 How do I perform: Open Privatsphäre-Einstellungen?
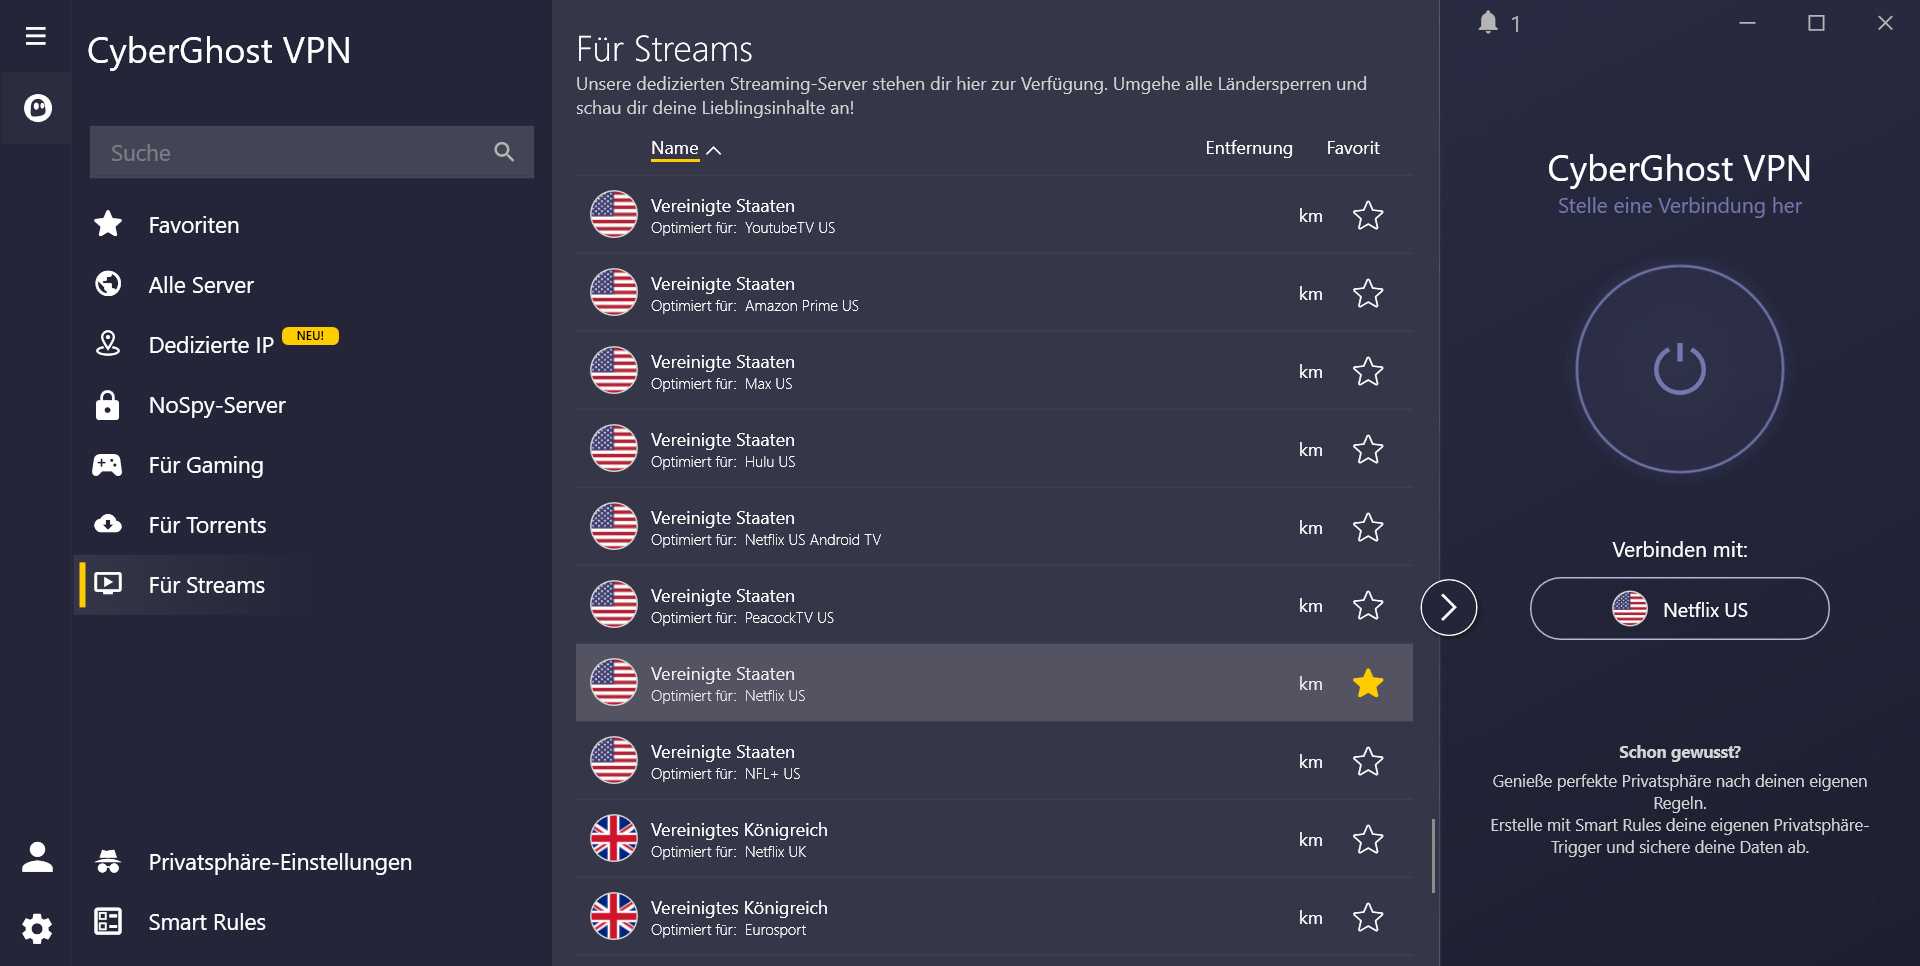click(279, 862)
